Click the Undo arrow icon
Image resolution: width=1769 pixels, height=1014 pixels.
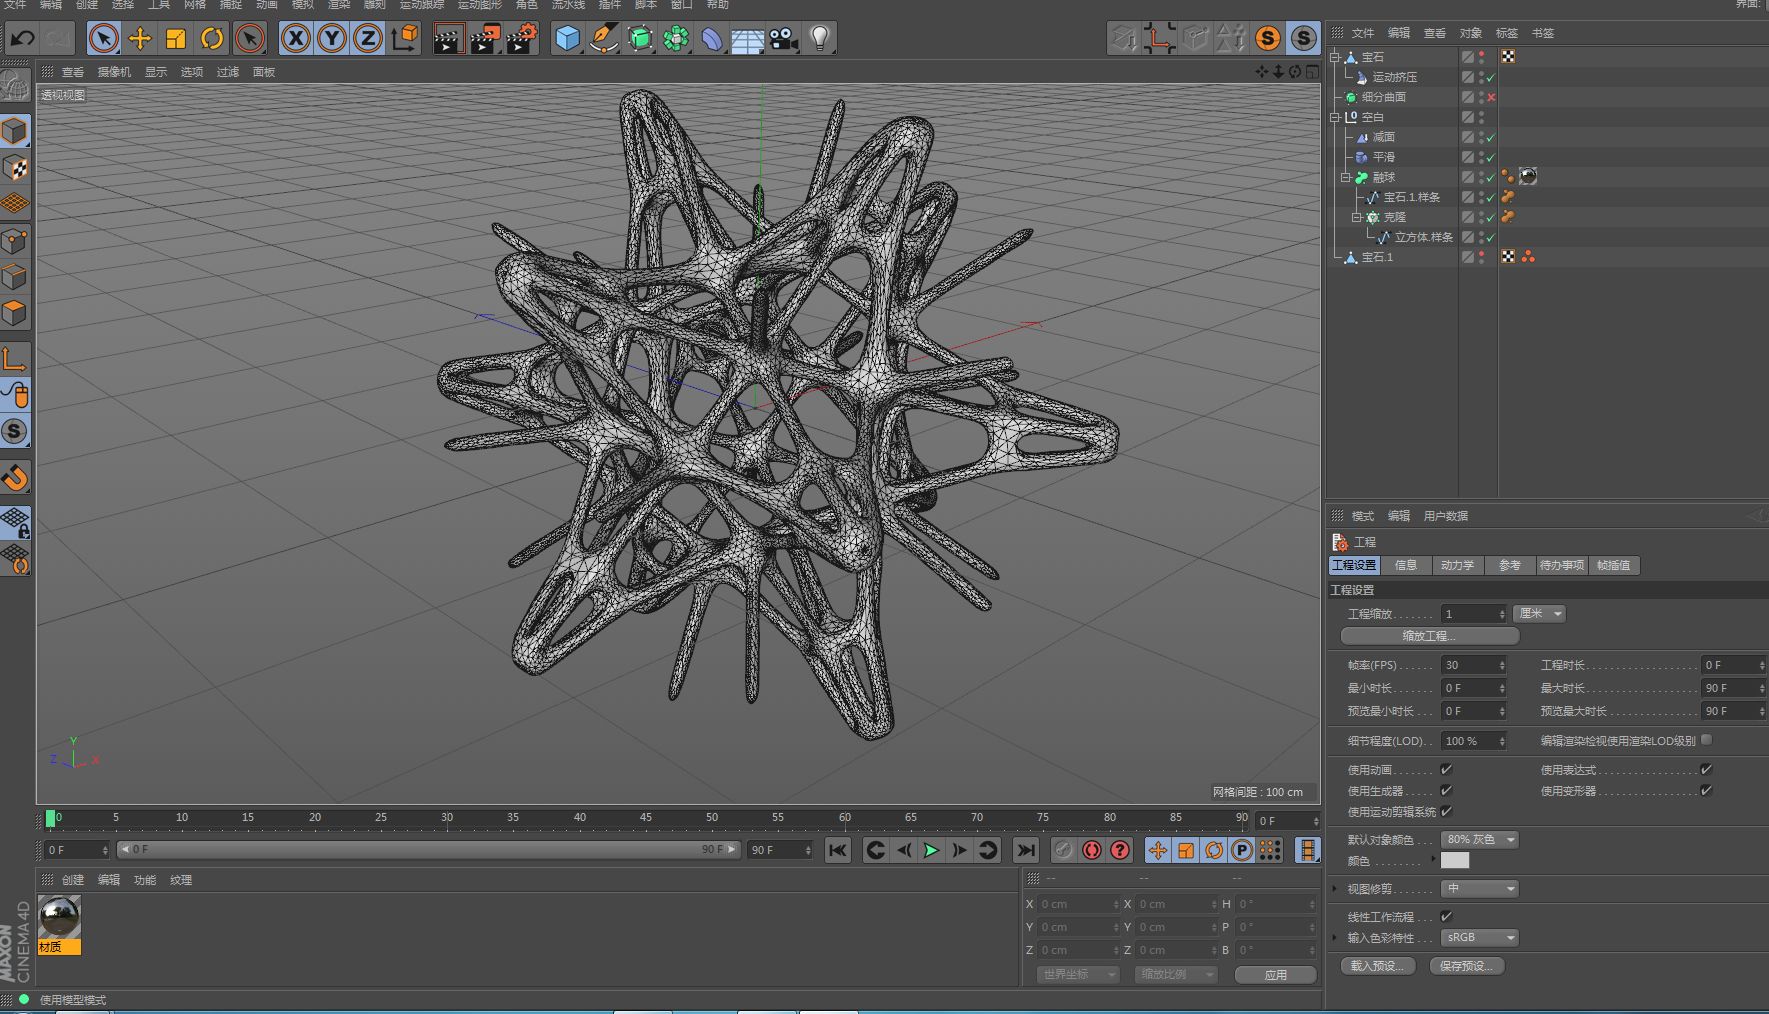22,39
